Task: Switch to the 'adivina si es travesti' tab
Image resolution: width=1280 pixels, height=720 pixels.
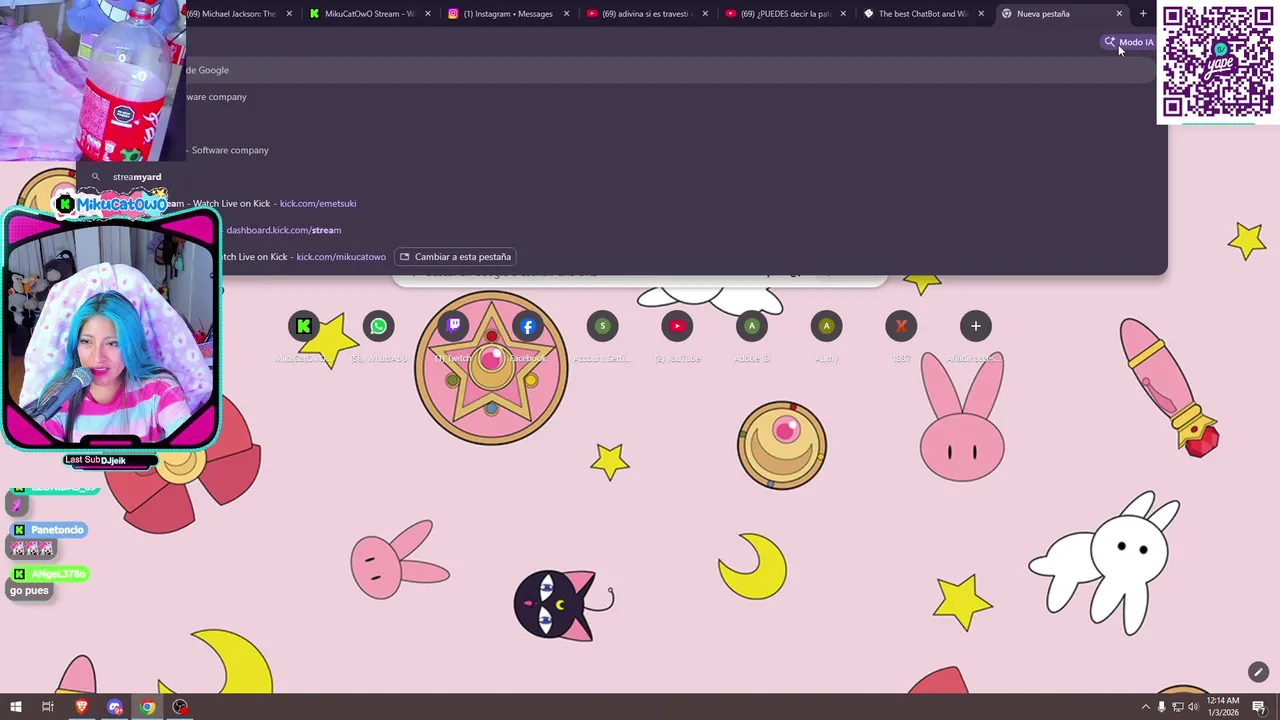Action: pos(646,14)
